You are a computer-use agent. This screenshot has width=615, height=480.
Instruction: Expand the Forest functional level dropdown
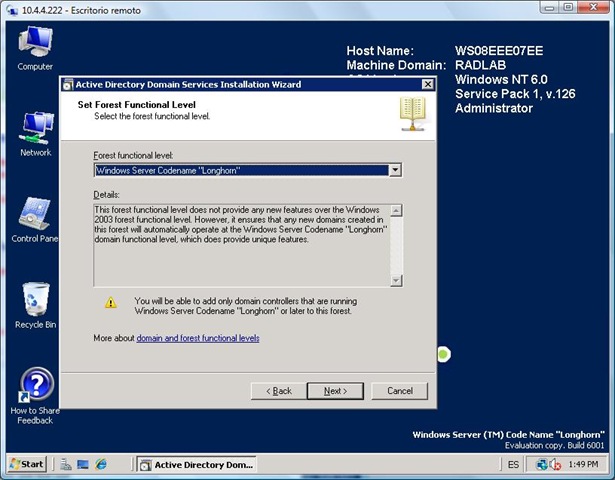pyautogui.click(x=396, y=170)
